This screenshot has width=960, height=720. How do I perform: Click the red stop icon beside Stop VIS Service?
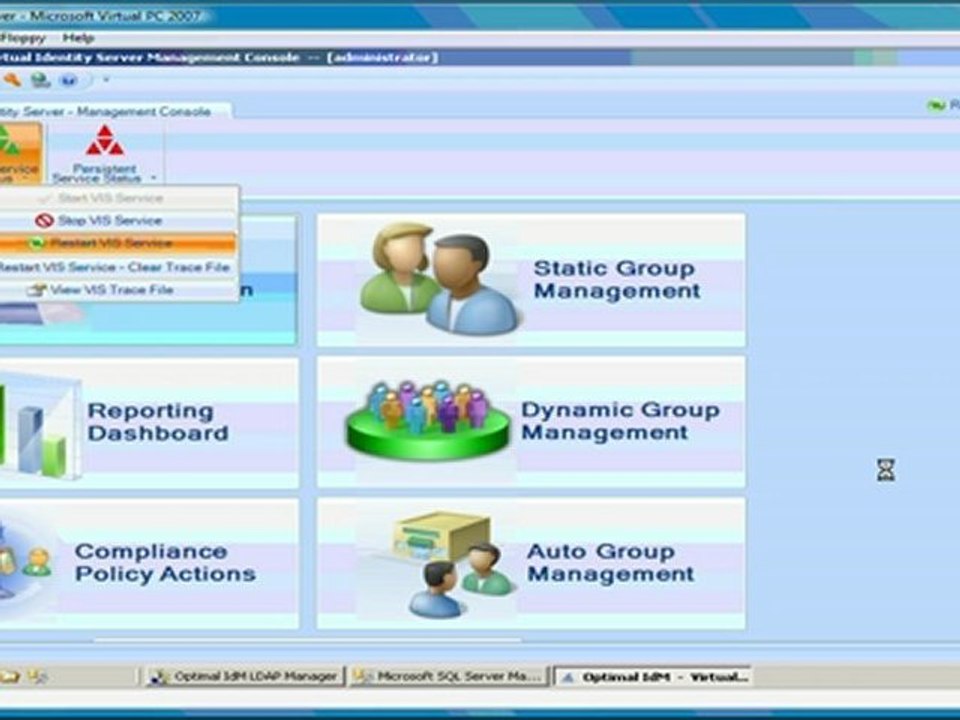click(44, 220)
